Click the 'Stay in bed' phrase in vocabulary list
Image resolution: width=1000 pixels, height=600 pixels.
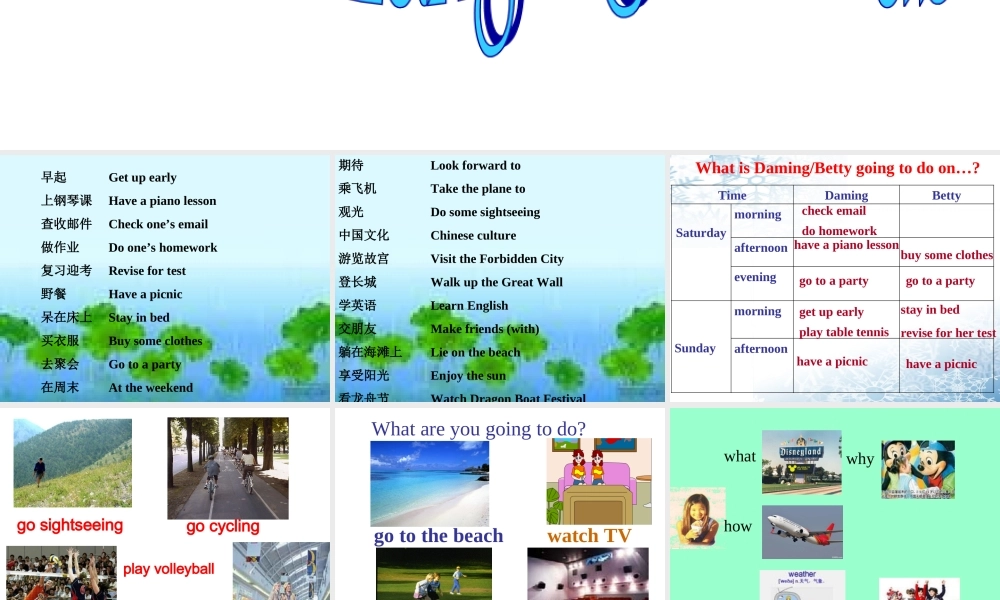click(139, 318)
